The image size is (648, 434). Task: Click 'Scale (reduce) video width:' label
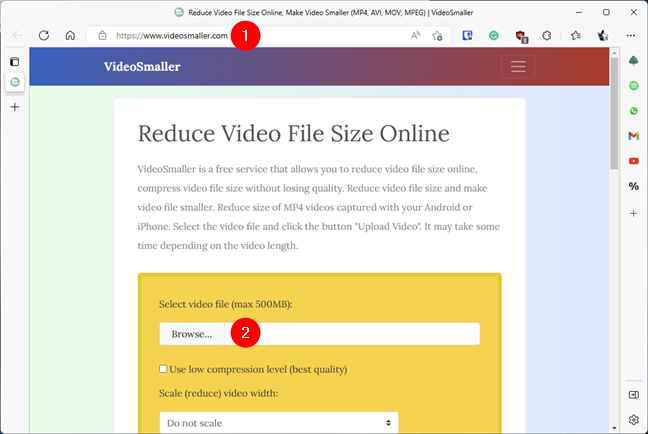coord(219,393)
